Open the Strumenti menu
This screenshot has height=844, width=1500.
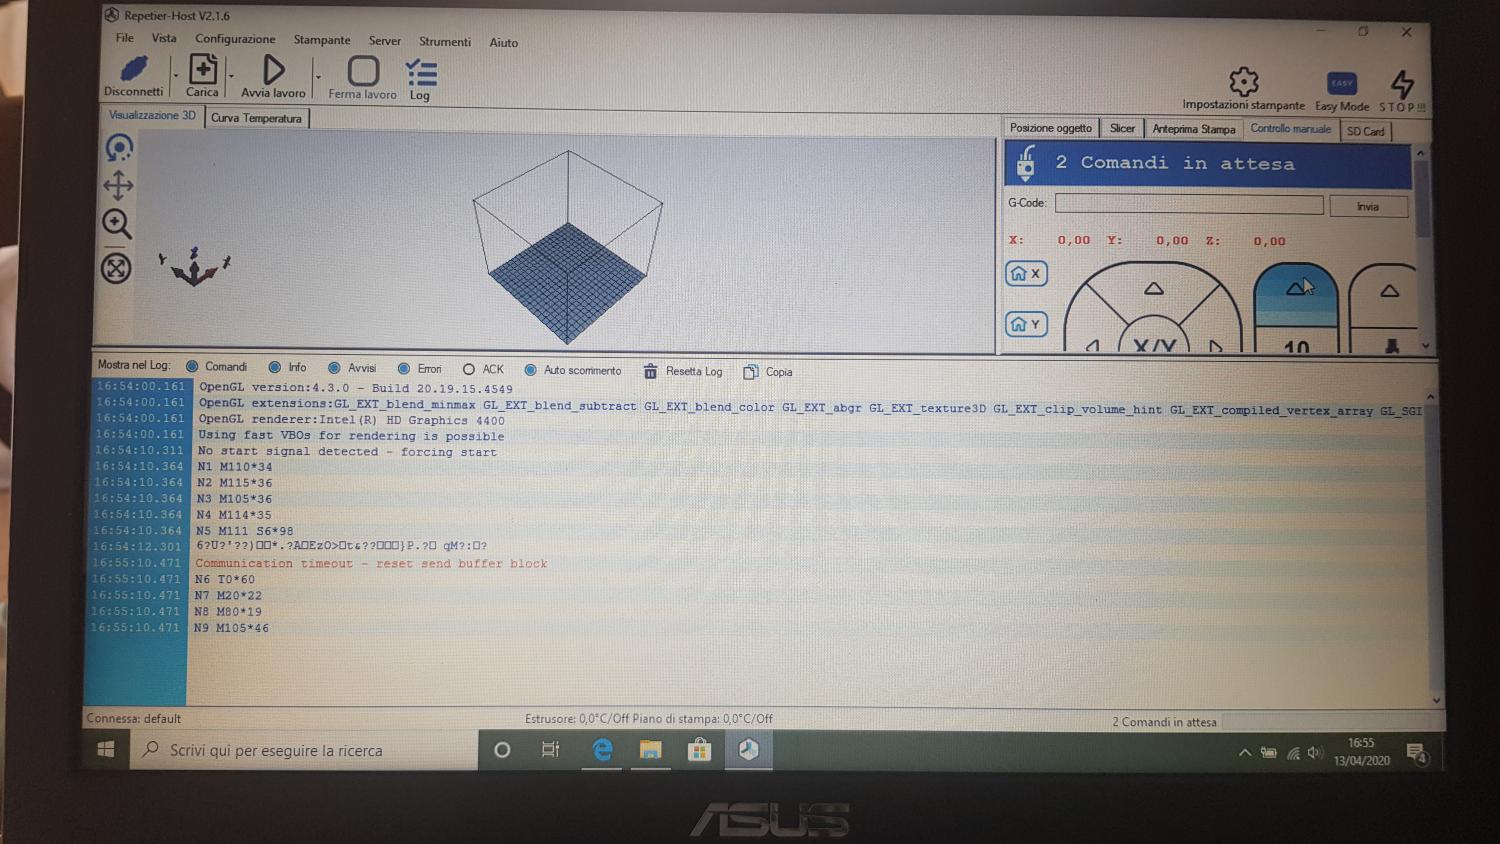445,42
